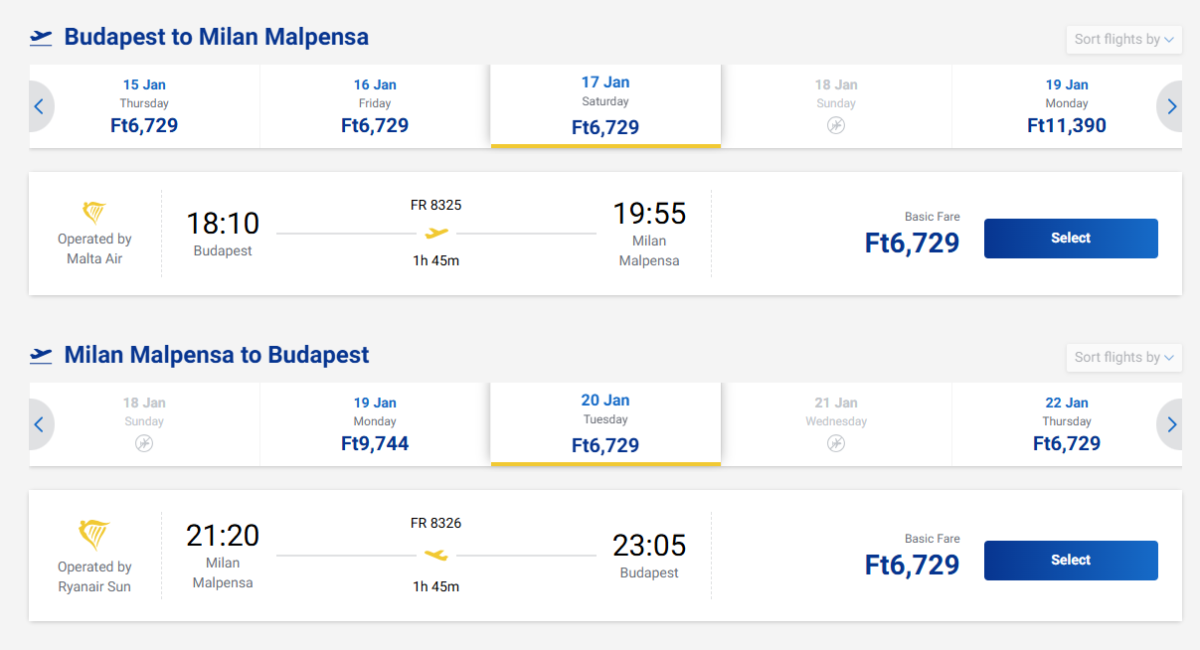This screenshot has height=650, width=1200.
Task: Click the yellow plane icon on FR 8326
Action: (x=436, y=555)
